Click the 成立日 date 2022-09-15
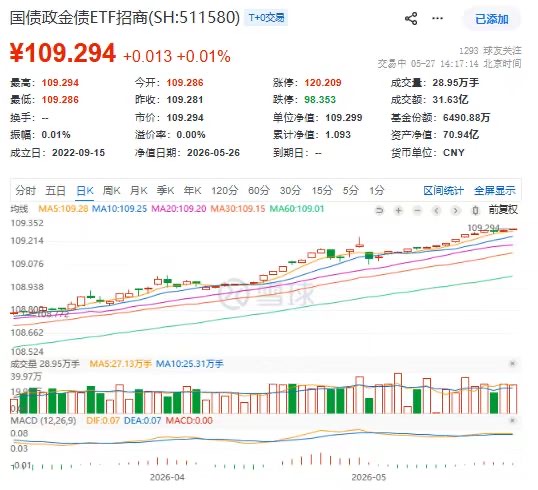538x490 pixels. coord(78,153)
